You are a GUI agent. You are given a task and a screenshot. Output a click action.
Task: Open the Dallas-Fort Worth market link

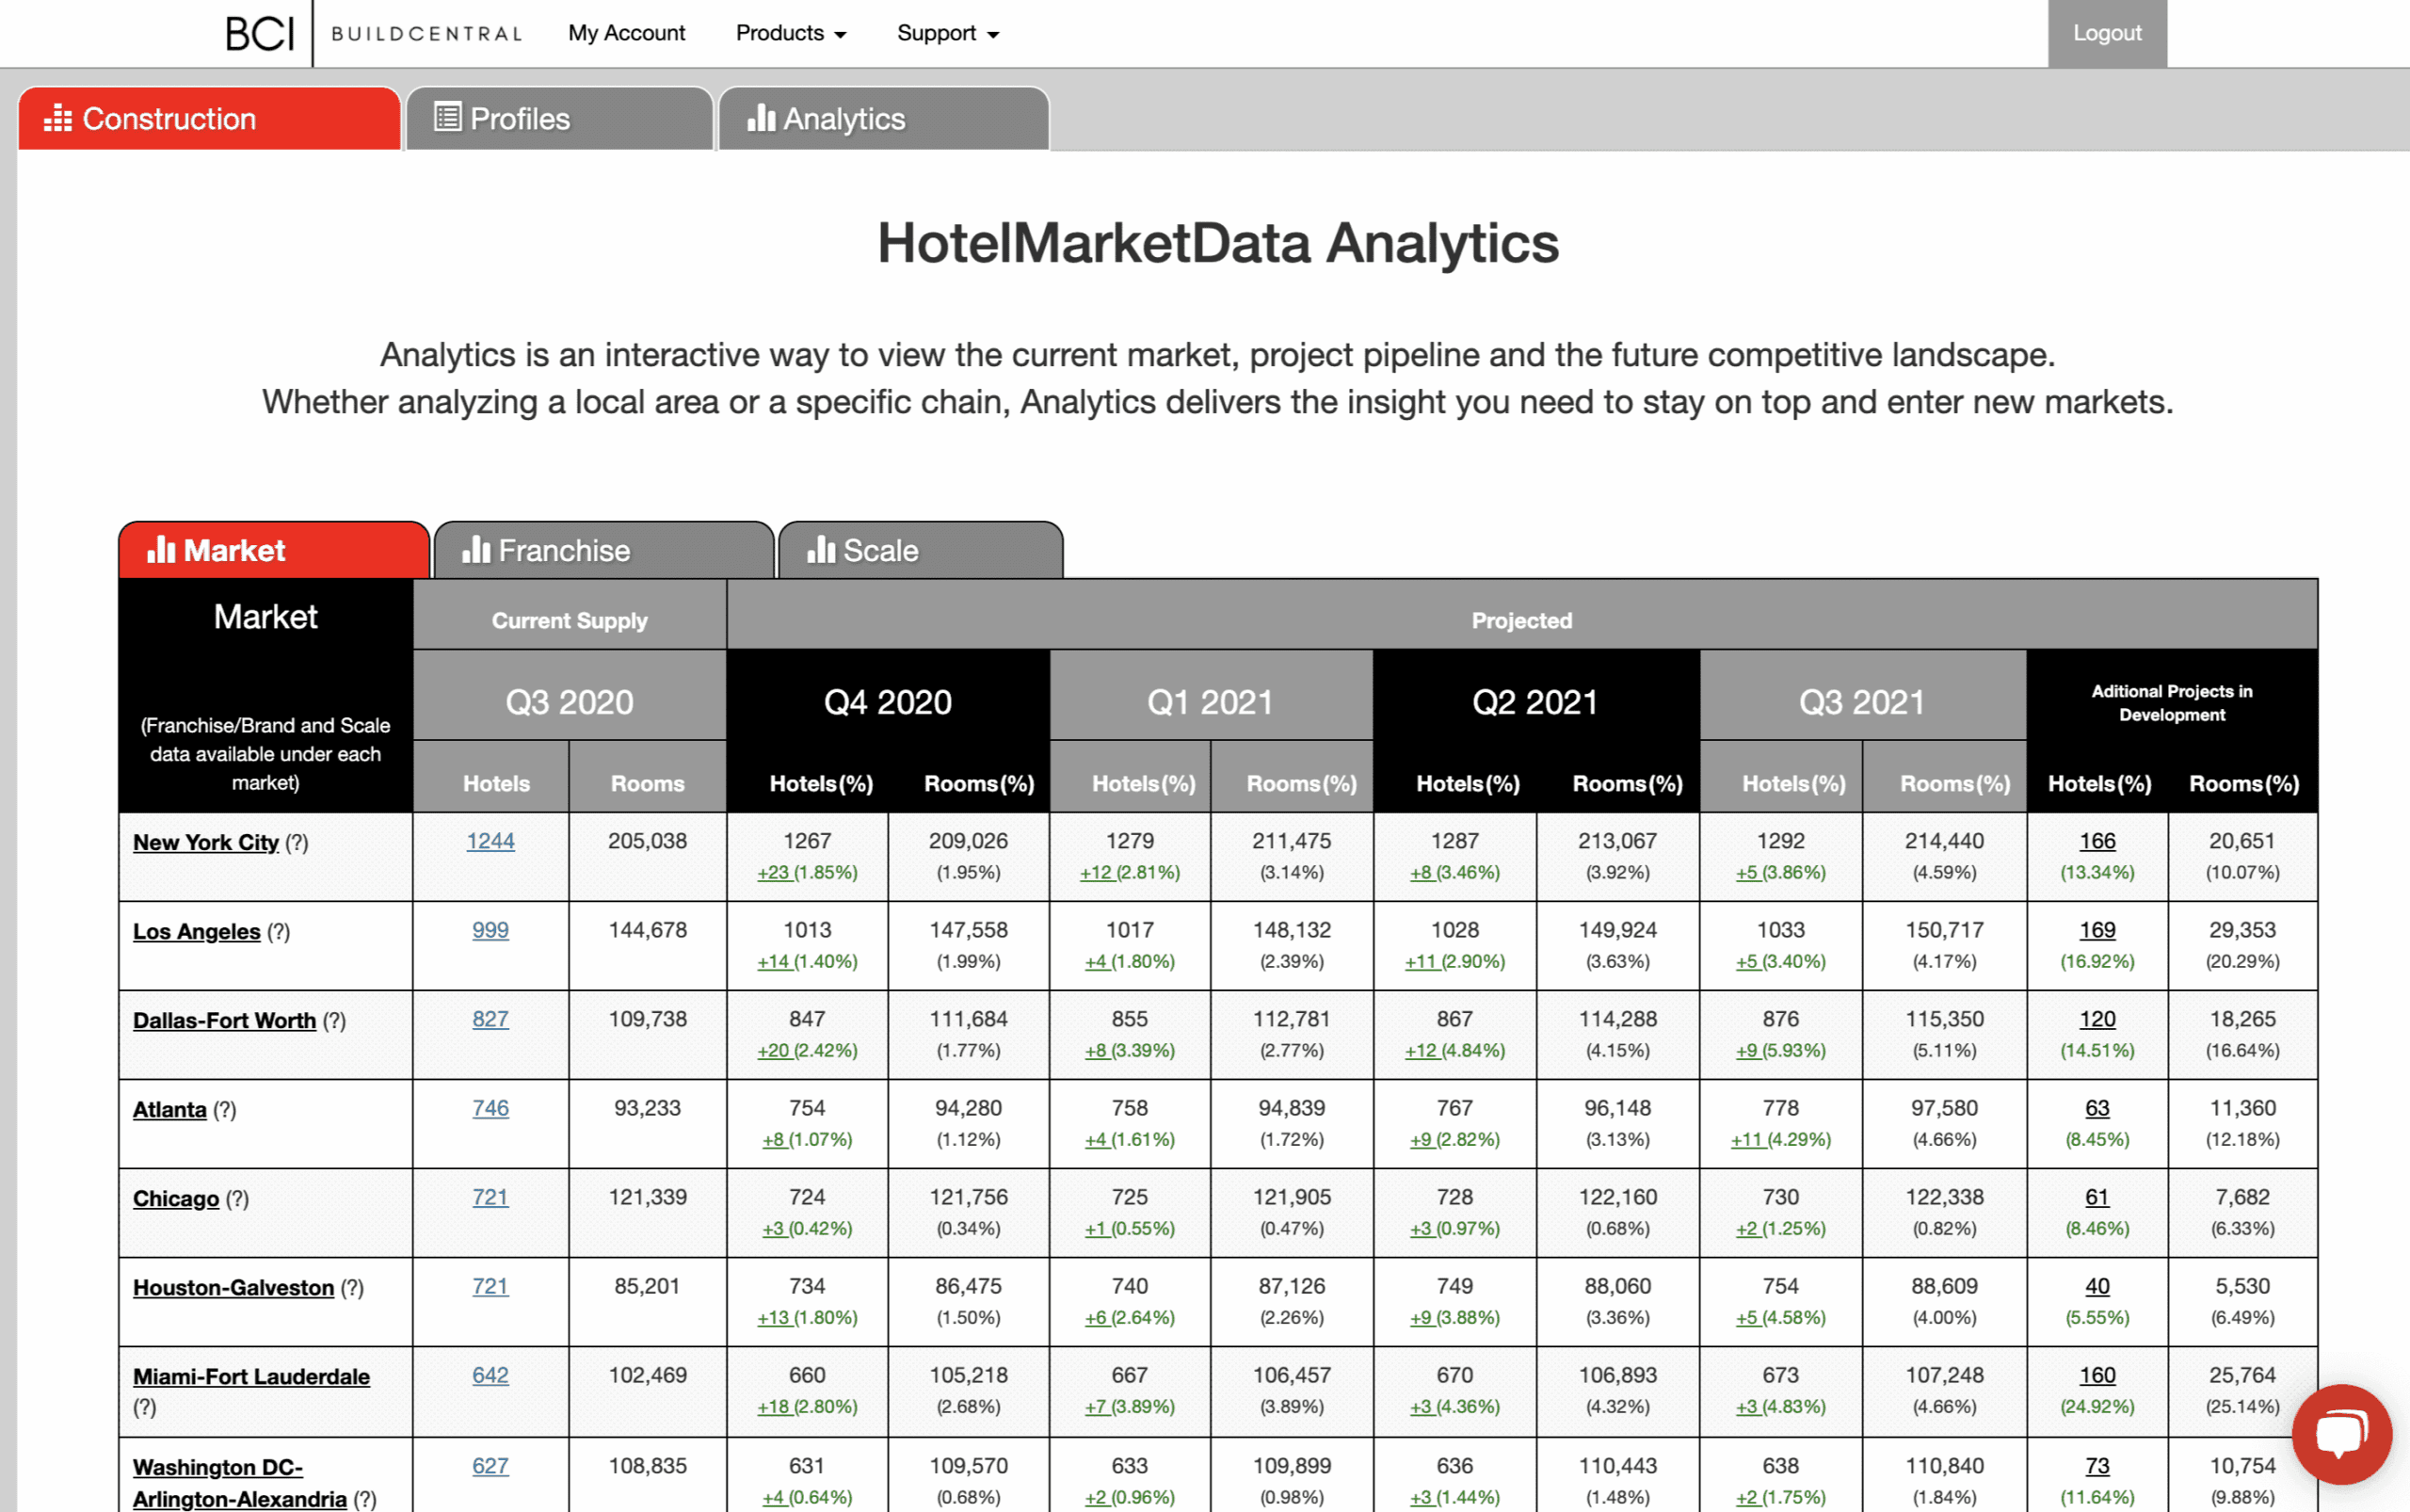[x=224, y=1020]
